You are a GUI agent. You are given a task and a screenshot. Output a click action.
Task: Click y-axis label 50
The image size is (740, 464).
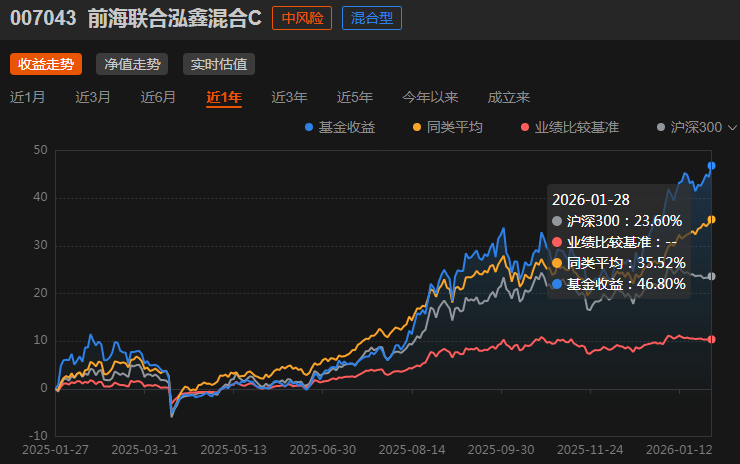click(x=41, y=150)
